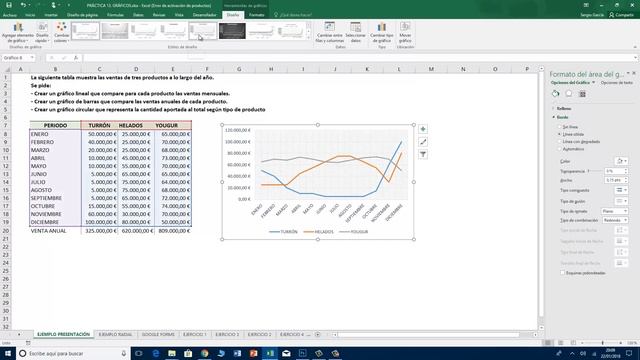The image size is (640, 360).
Task: Open Tipo de guión dropdown
Action: pyautogui.click(x=622, y=201)
